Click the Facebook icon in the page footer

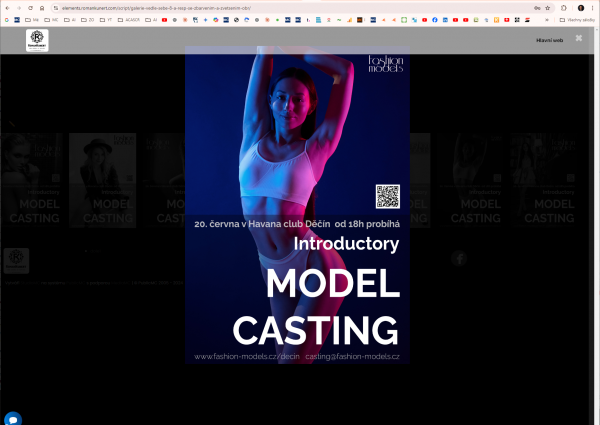click(459, 258)
